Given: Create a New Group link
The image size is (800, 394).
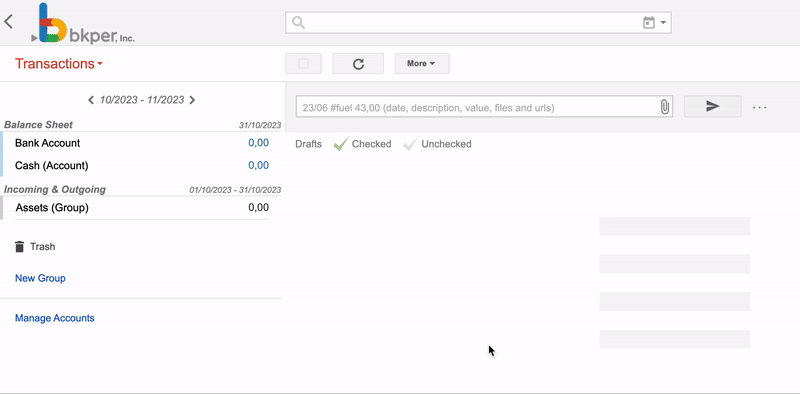Looking at the screenshot, I should click(x=40, y=278).
